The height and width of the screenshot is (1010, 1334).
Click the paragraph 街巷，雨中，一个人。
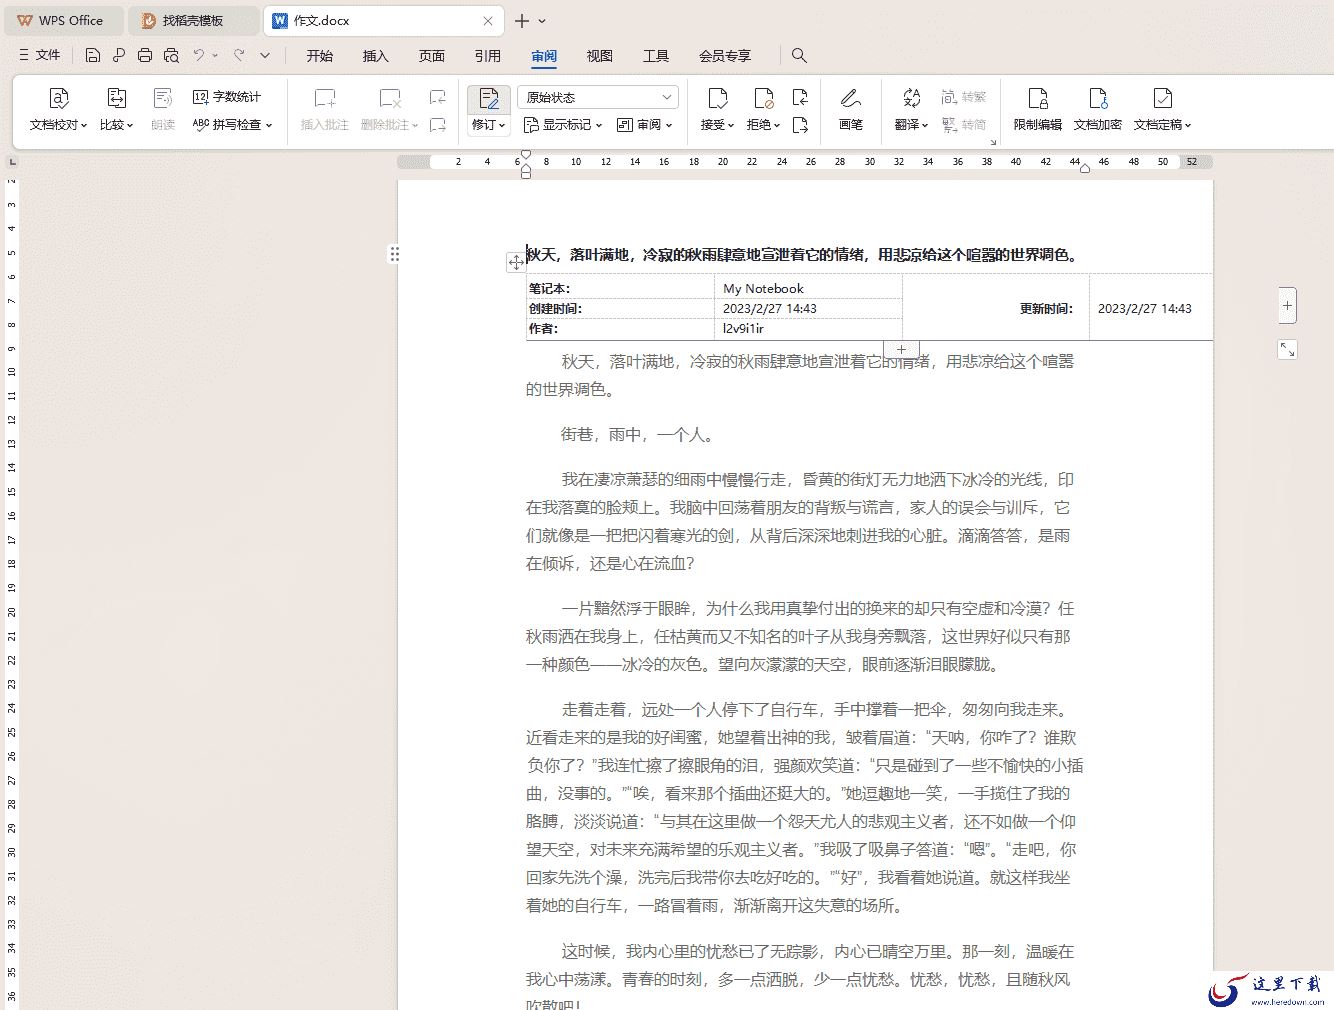click(x=638, y=435)
